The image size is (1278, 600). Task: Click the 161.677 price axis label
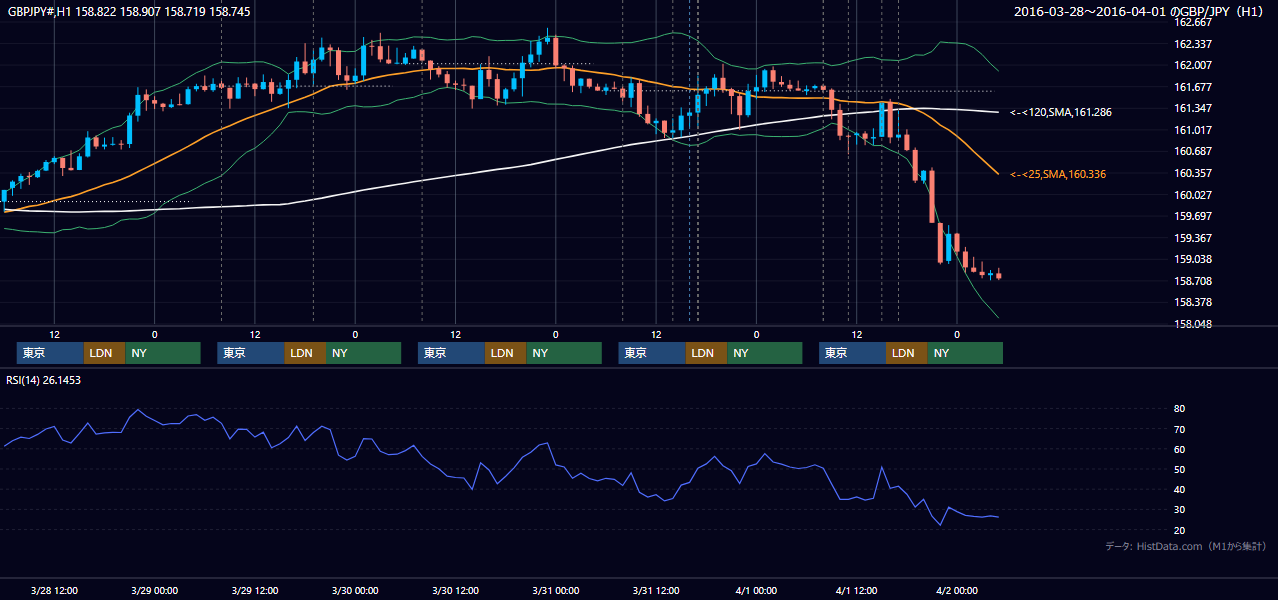pos(1192,87)
